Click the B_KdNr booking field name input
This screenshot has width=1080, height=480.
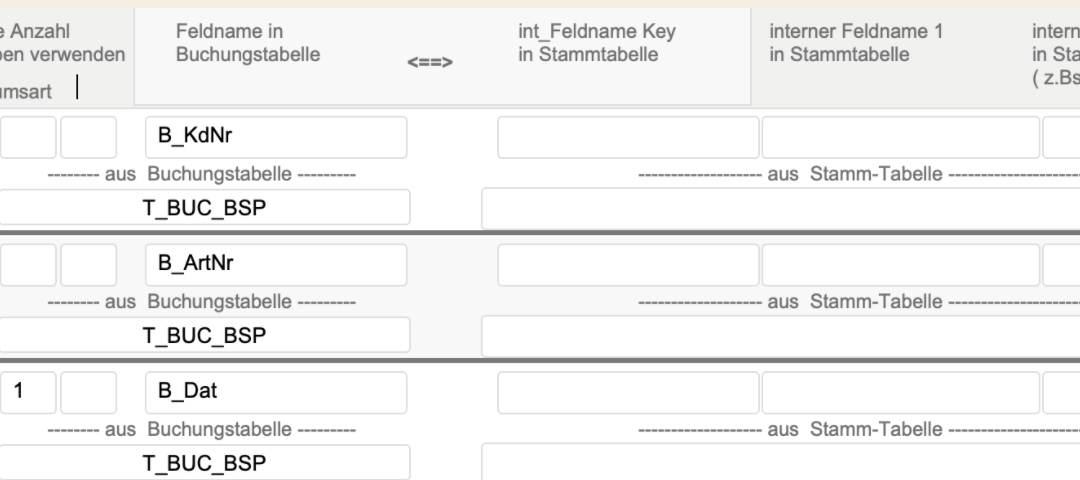coord(276,138)
